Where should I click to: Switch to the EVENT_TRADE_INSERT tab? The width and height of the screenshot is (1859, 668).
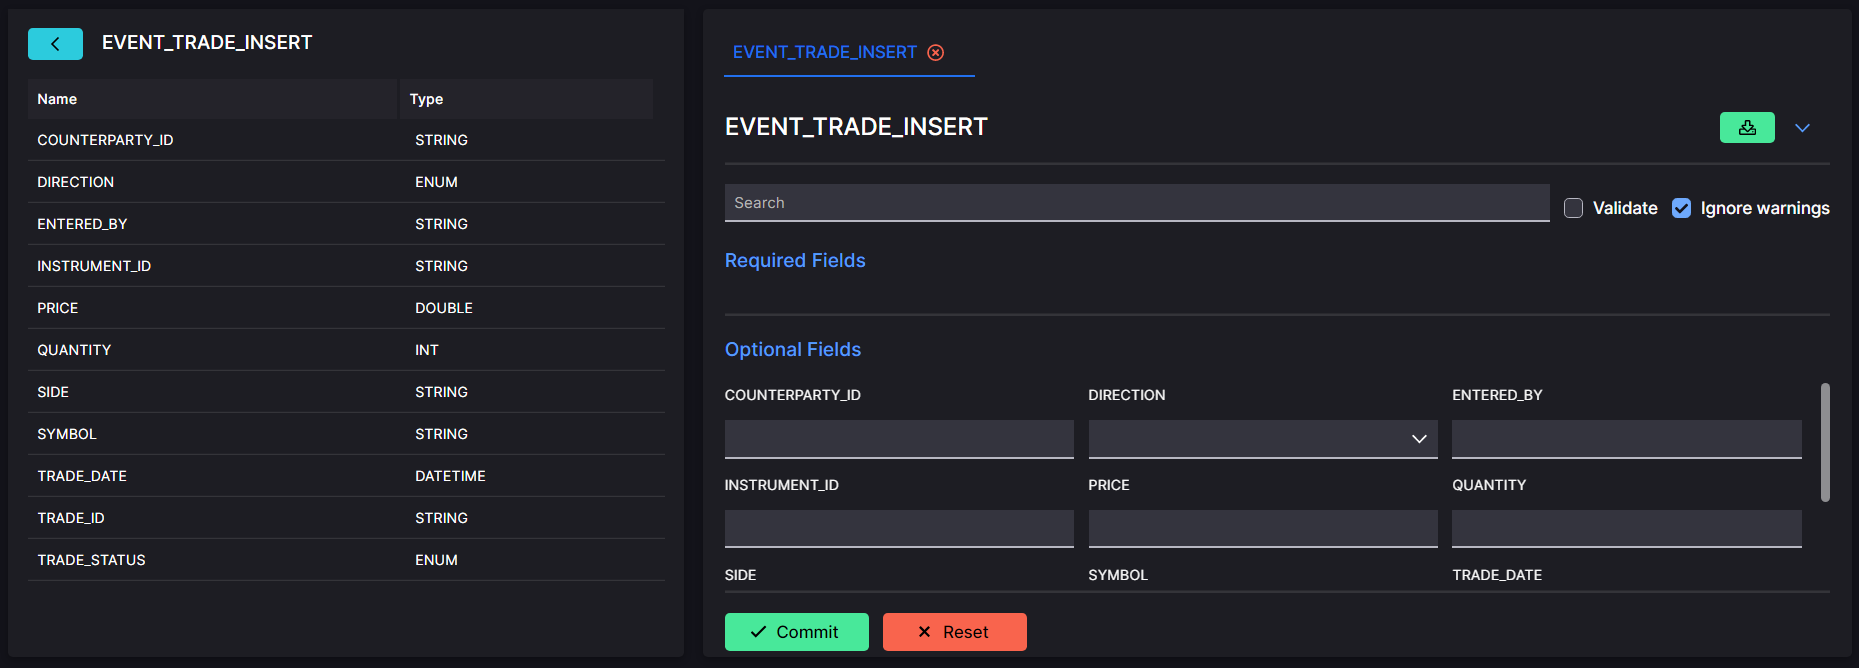824,52
